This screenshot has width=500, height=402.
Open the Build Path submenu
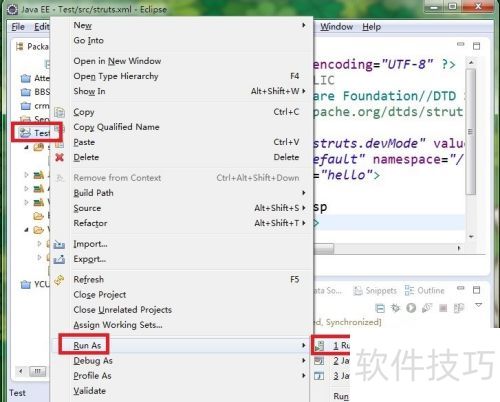pos(182,193)
